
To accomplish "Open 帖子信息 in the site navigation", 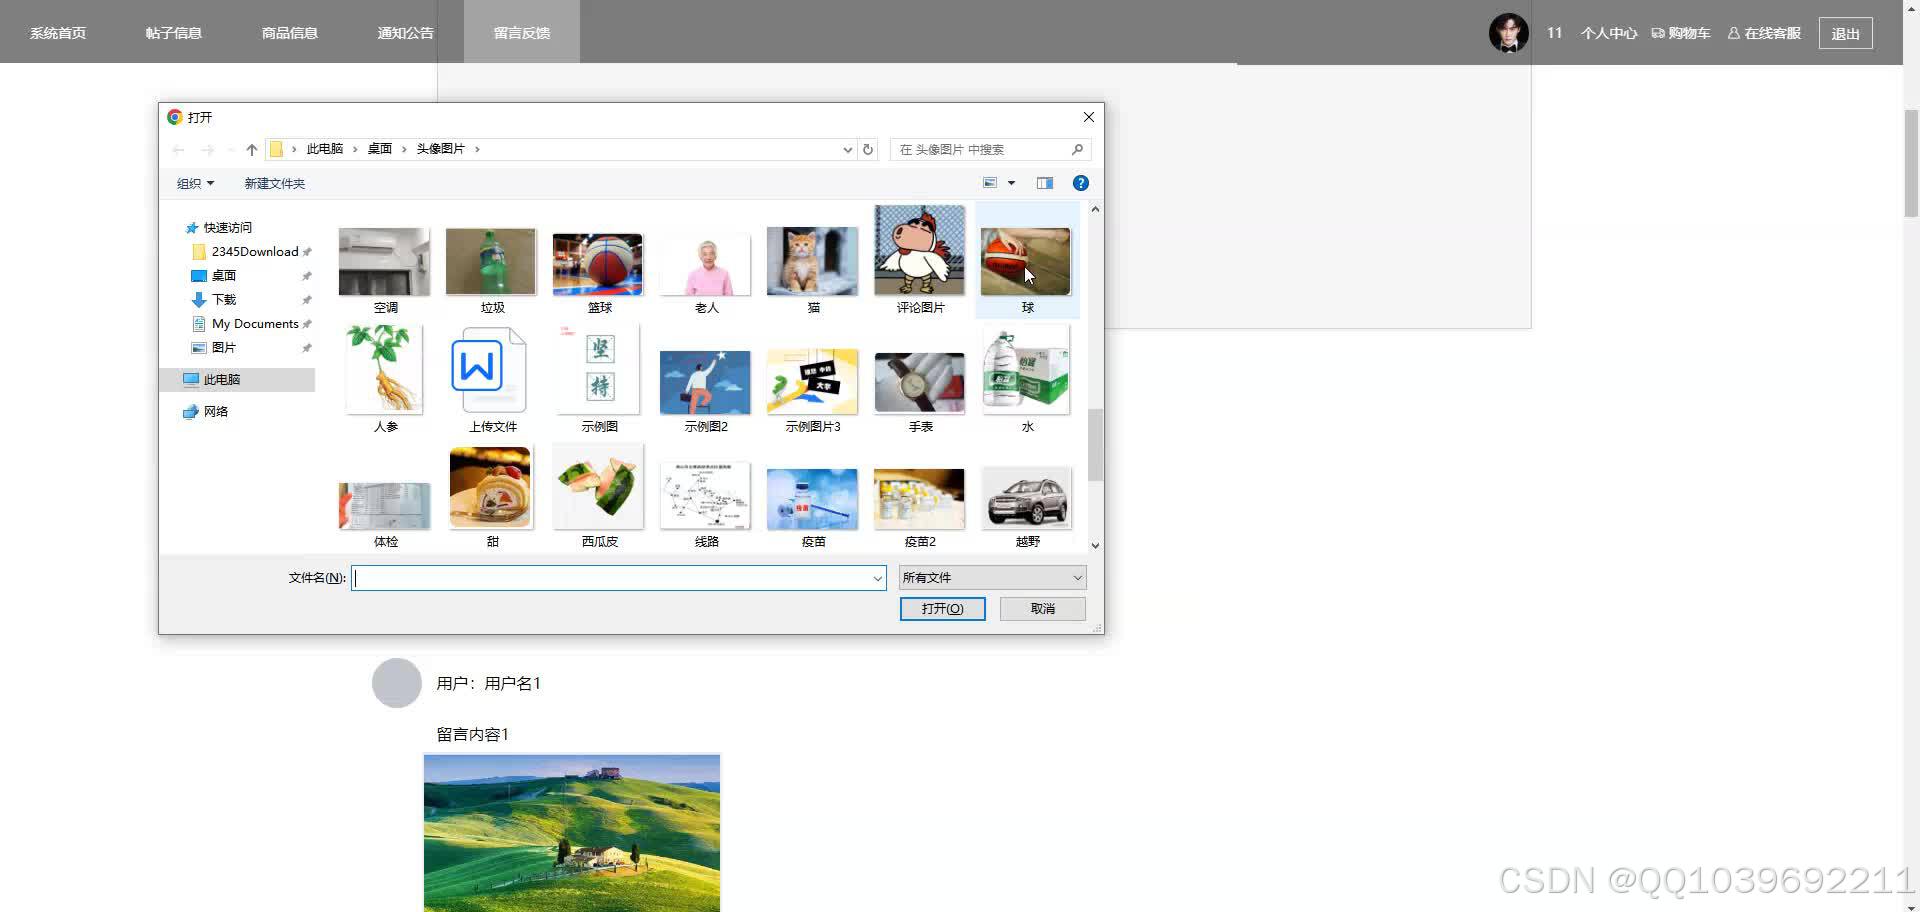I will [174, 33].
